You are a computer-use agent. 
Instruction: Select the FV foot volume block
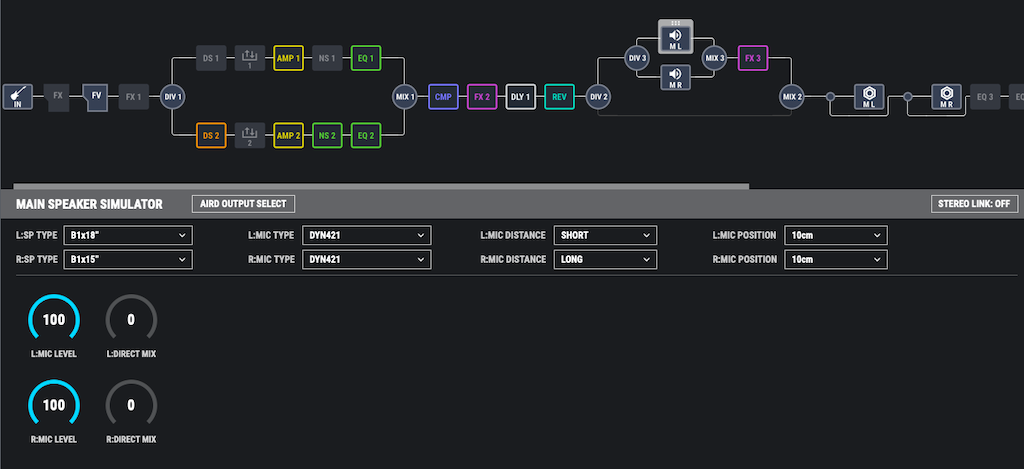95,97
